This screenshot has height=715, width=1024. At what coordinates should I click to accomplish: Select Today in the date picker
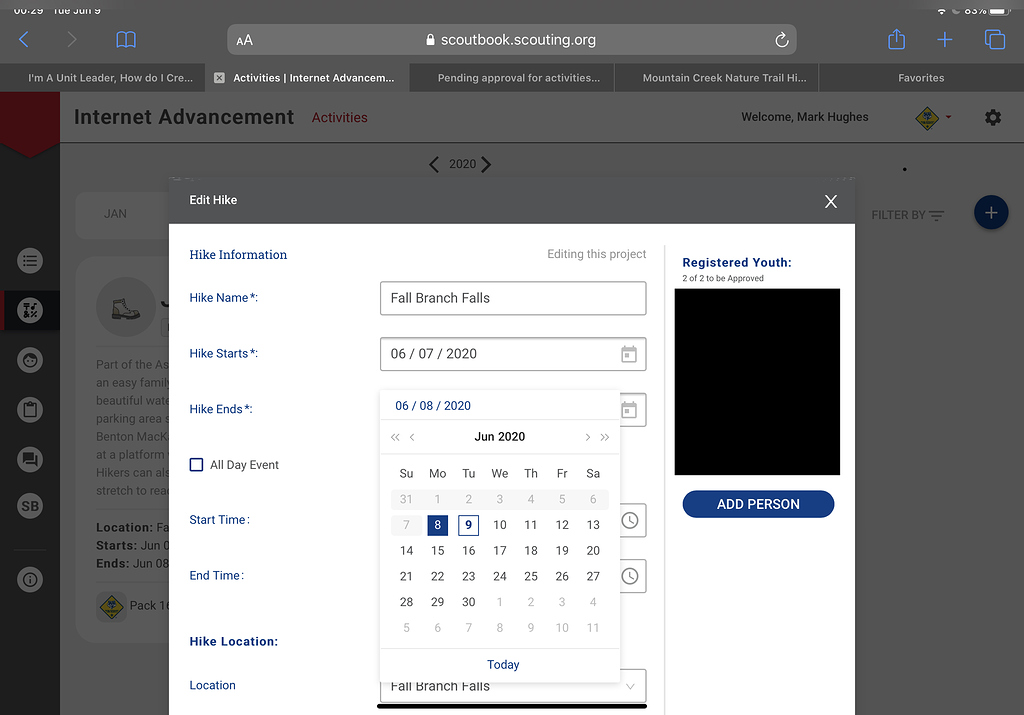(x=503, y=664)
